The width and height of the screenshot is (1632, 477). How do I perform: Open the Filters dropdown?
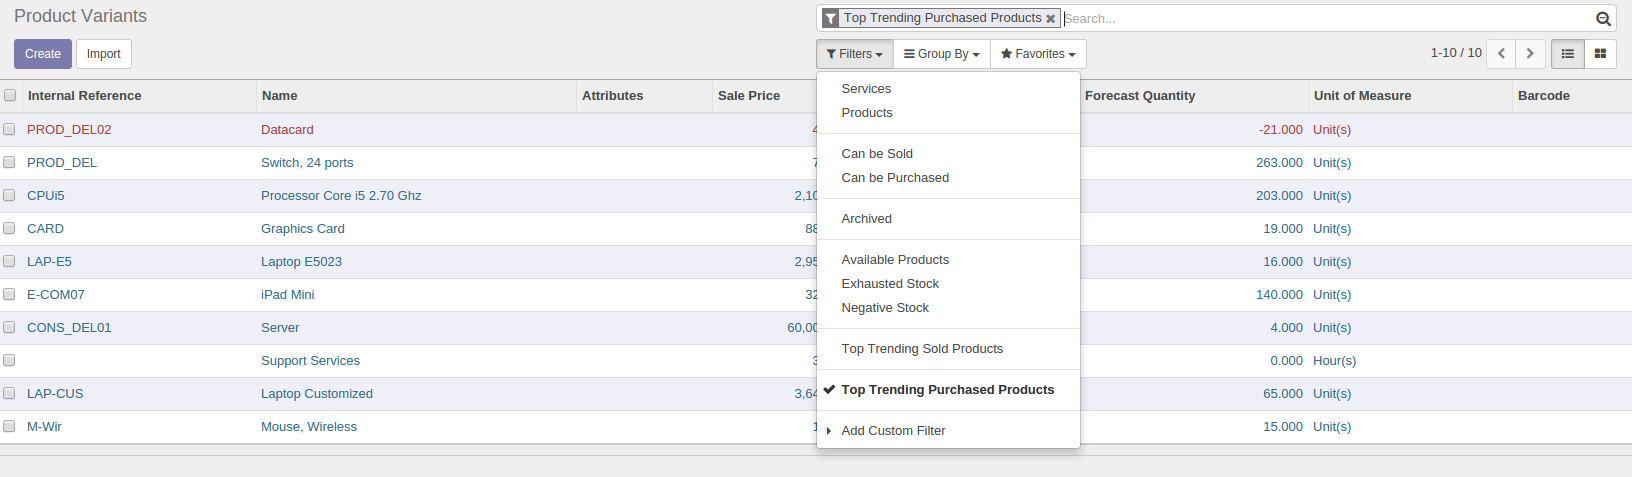click(x=855, y=54)
